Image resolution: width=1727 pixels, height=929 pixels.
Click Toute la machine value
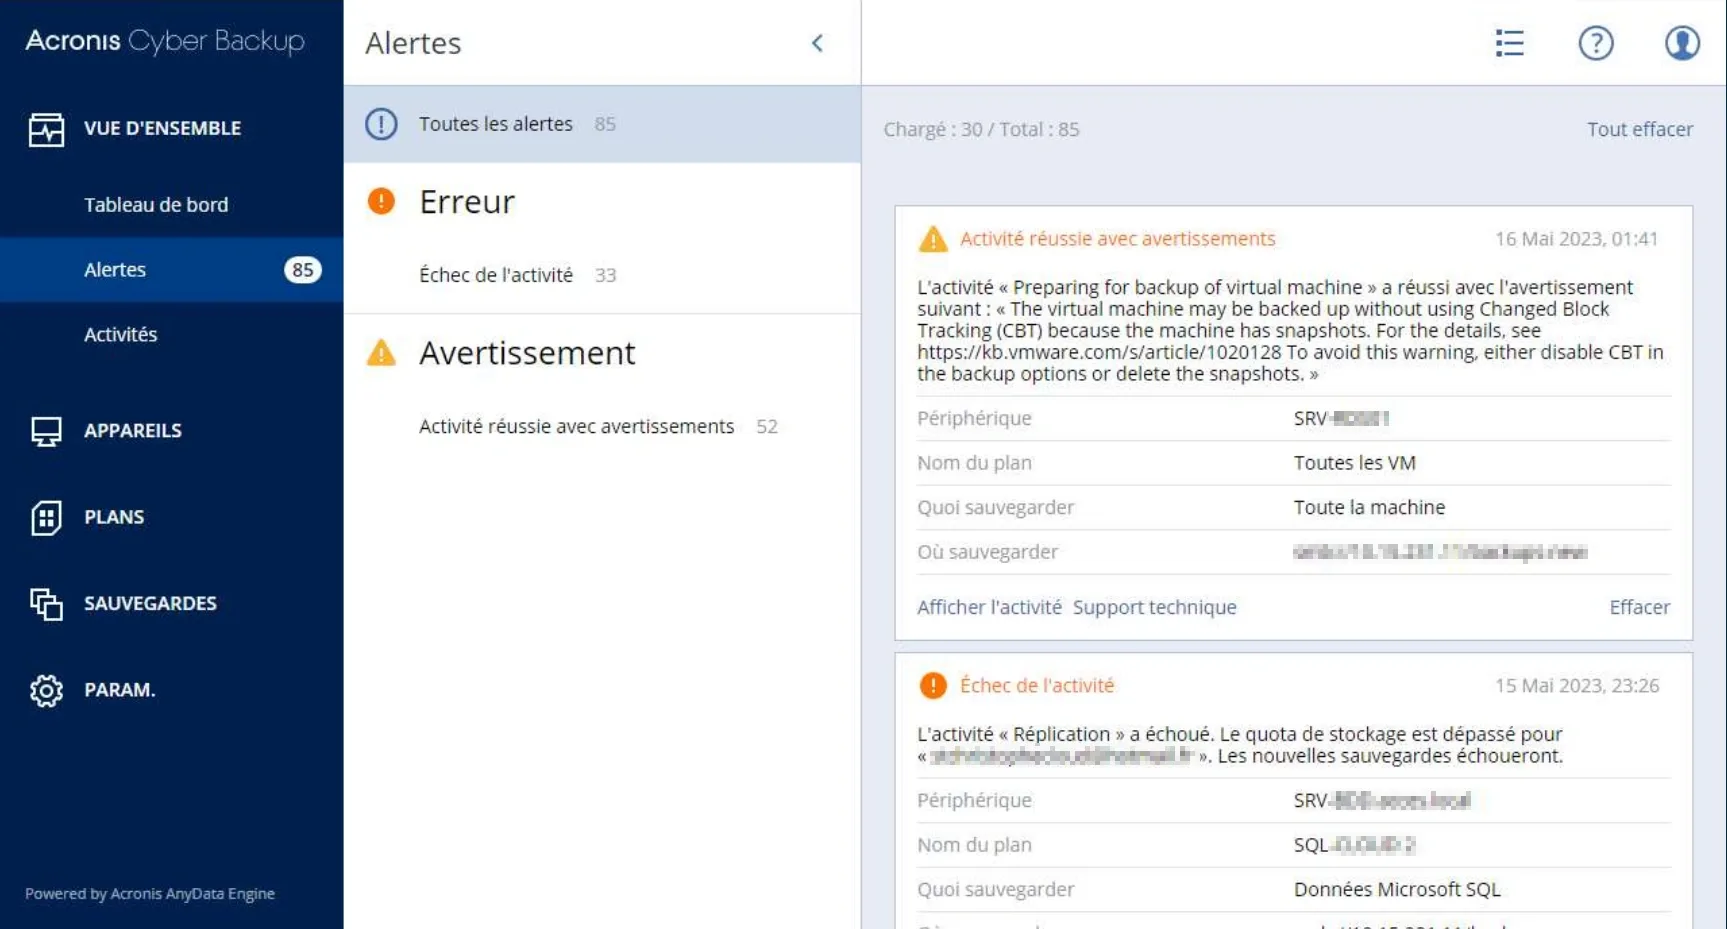(x=1369, y=507)
